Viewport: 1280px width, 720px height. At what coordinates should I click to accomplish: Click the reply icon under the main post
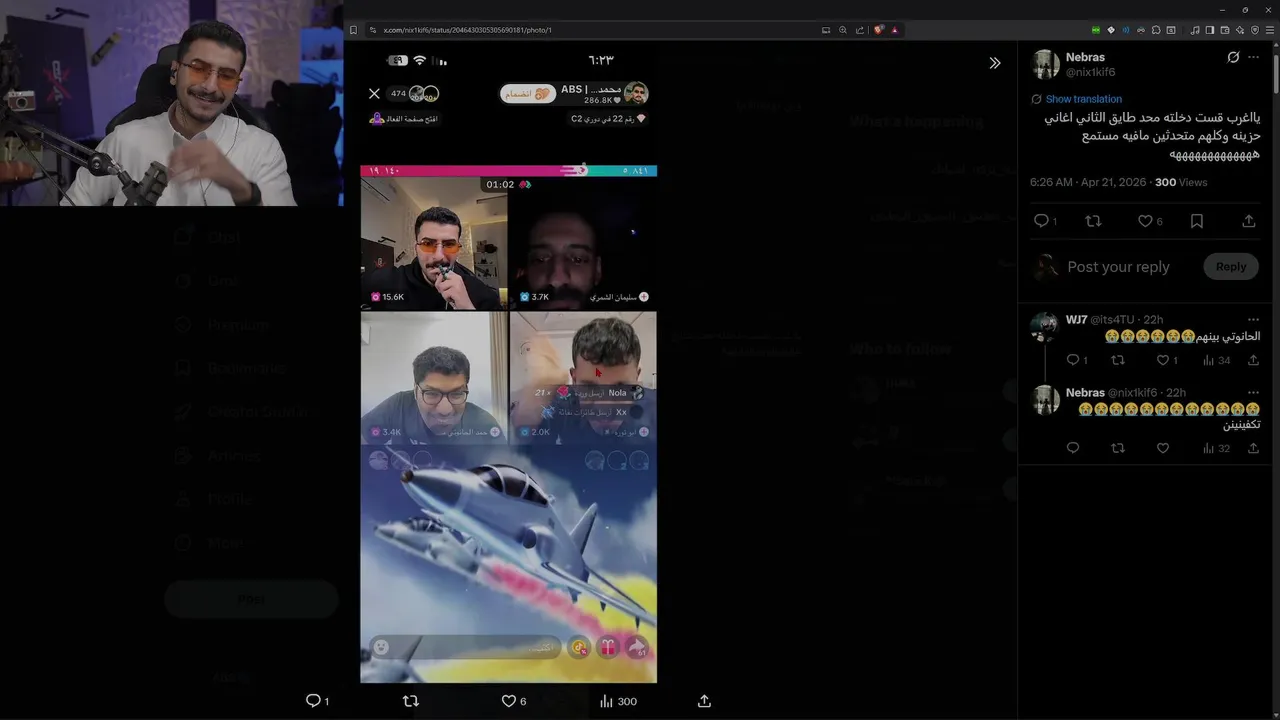coord(1041,221)
